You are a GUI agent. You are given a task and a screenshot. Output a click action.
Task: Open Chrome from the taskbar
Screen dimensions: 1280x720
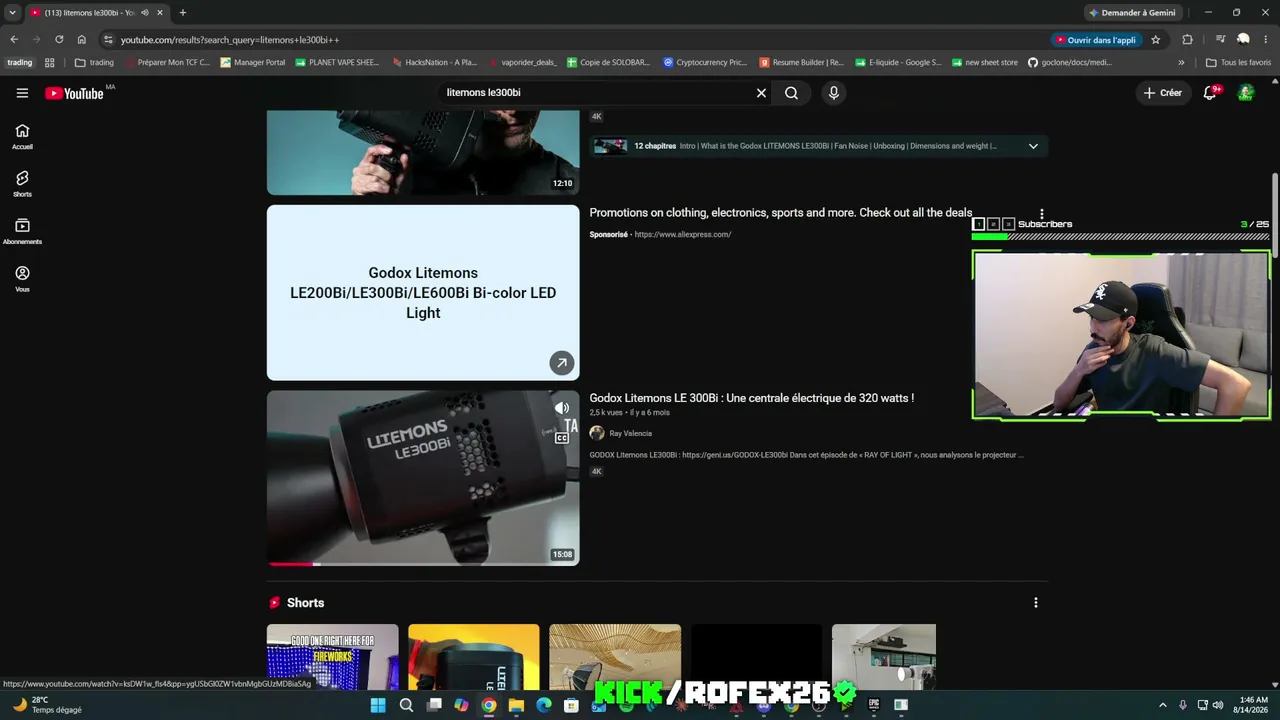(489, 705)
